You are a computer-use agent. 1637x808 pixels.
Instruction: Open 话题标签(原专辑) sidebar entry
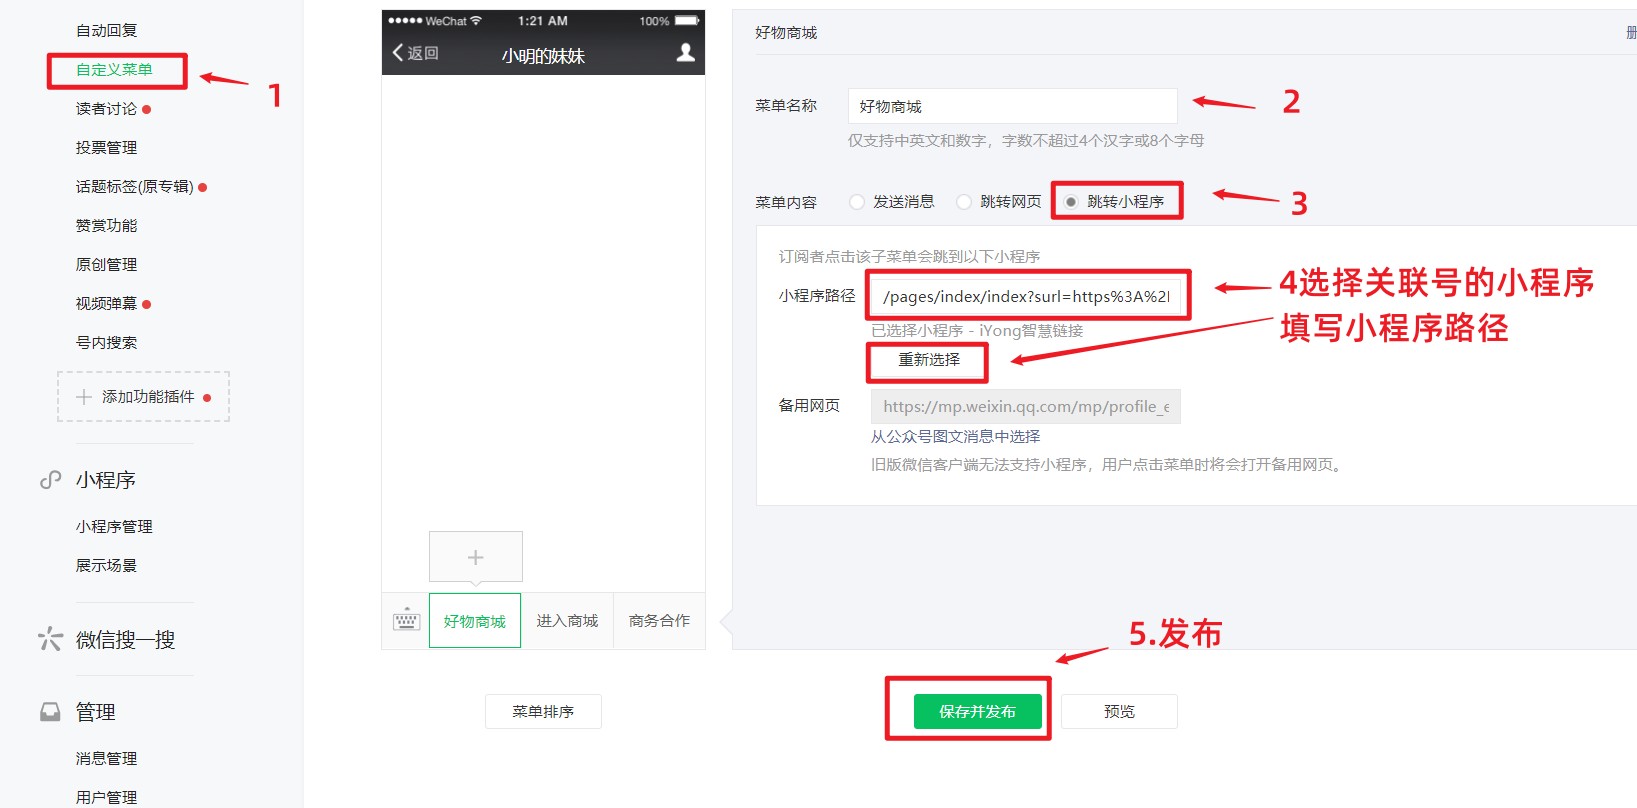(135, 187)
